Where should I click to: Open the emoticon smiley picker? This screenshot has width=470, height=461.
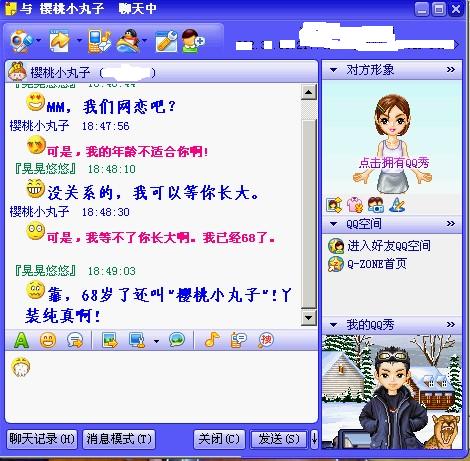click(48, 340)
